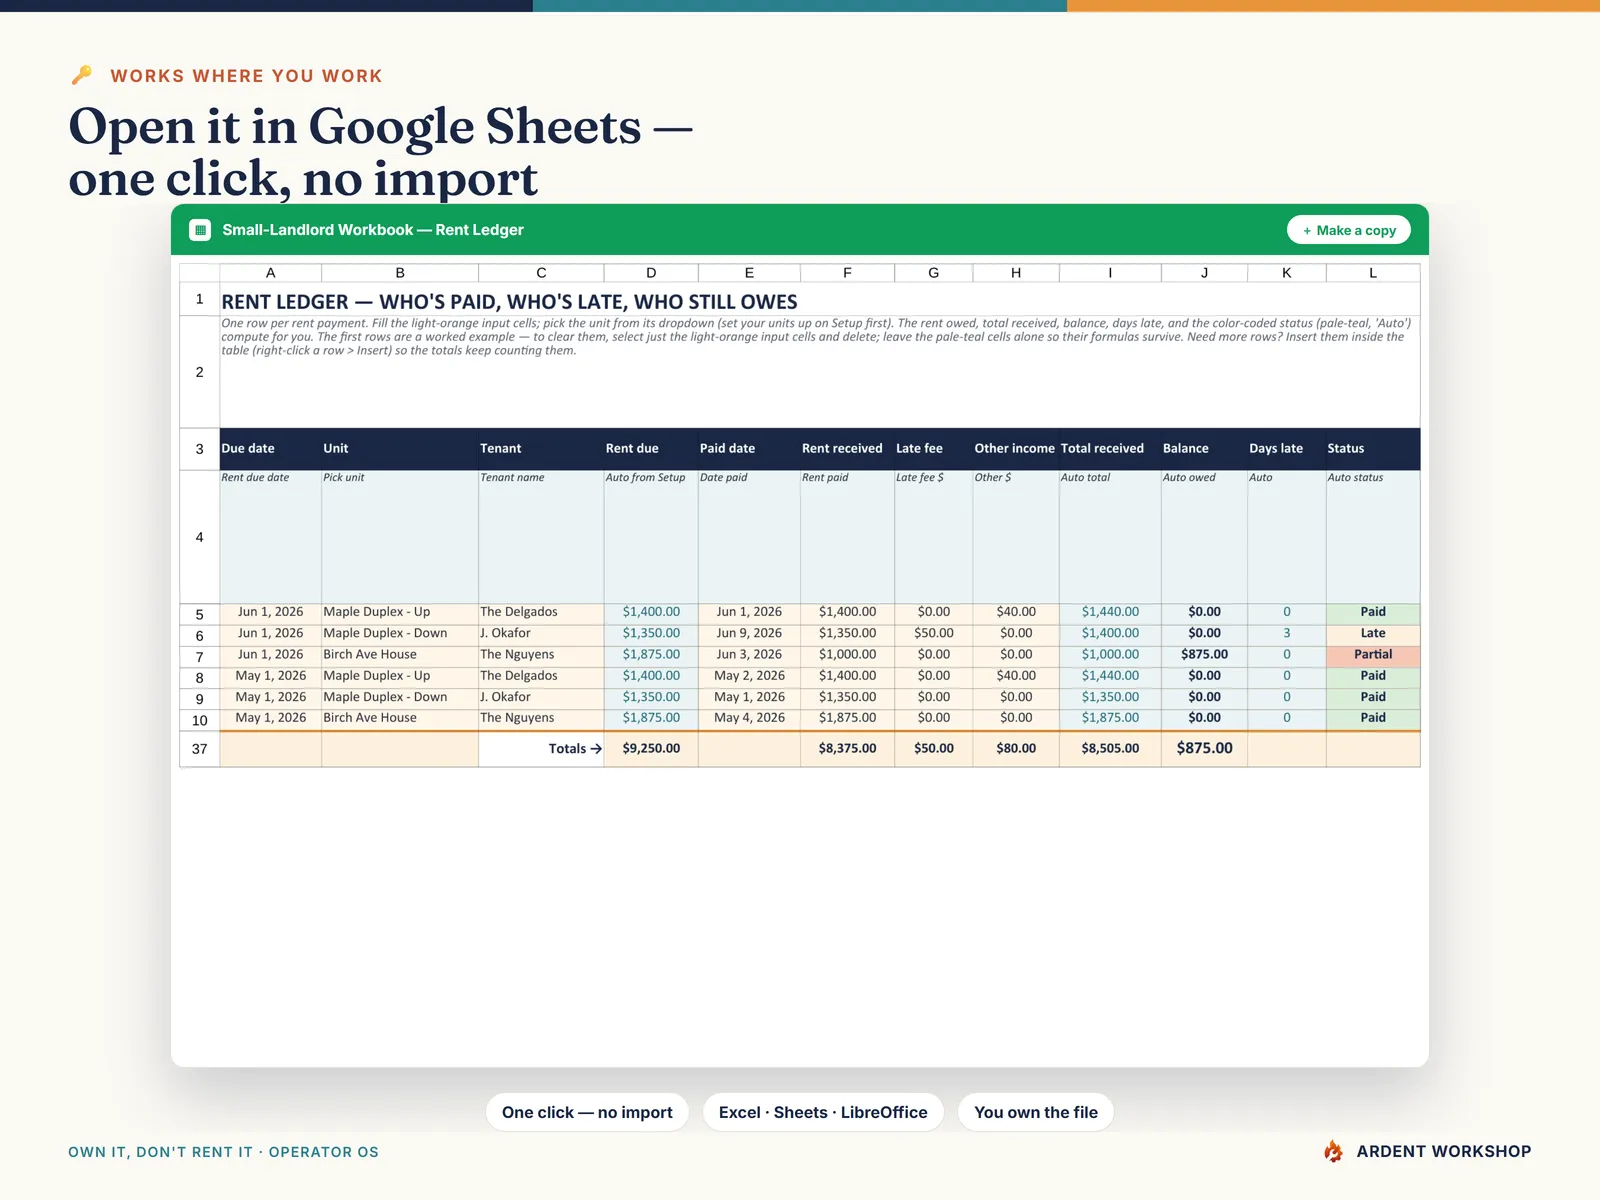
Task: Click the May 4, 2026 paid date cell
Action: pyautogui.click(x=749, y=718)
